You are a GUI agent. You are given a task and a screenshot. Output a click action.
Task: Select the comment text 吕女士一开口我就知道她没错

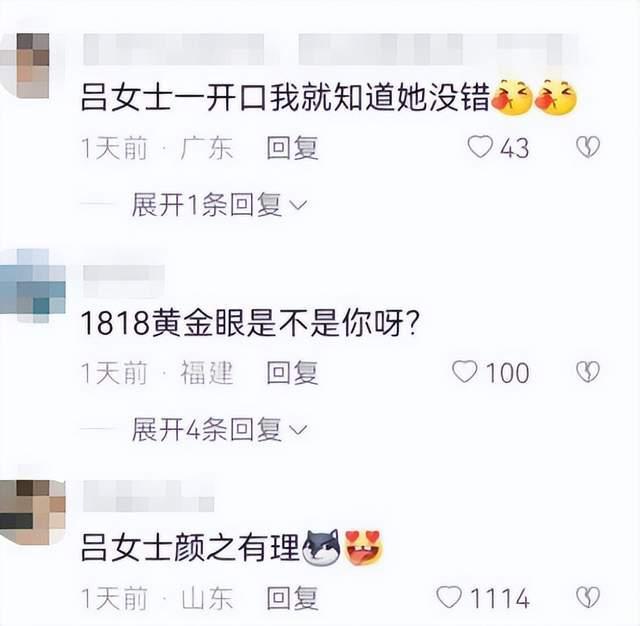[x=284, y=98]
